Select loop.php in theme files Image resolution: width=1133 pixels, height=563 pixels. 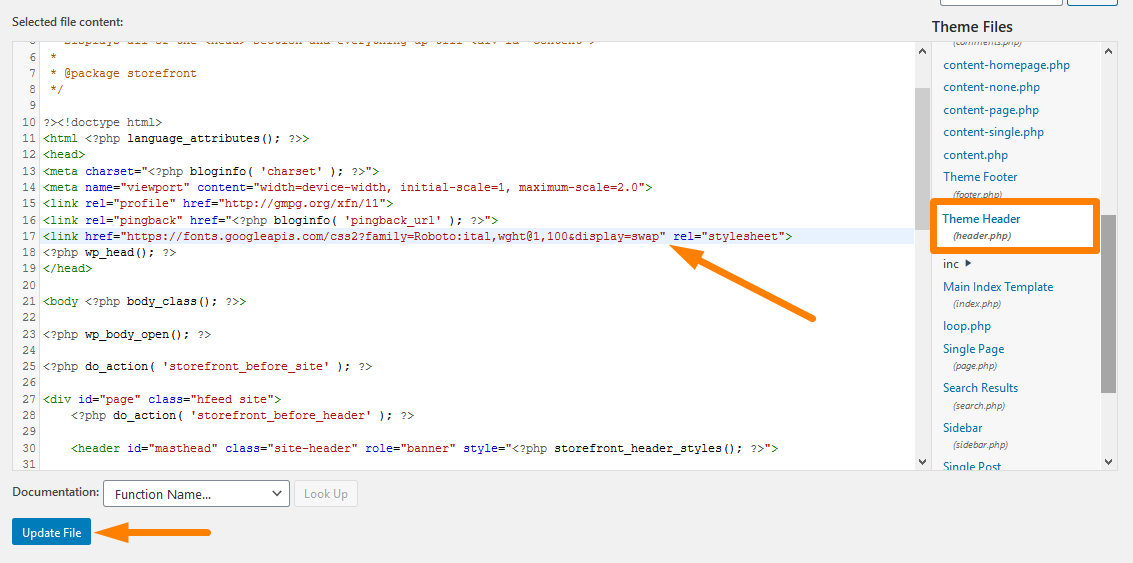(x=966, y=326)
